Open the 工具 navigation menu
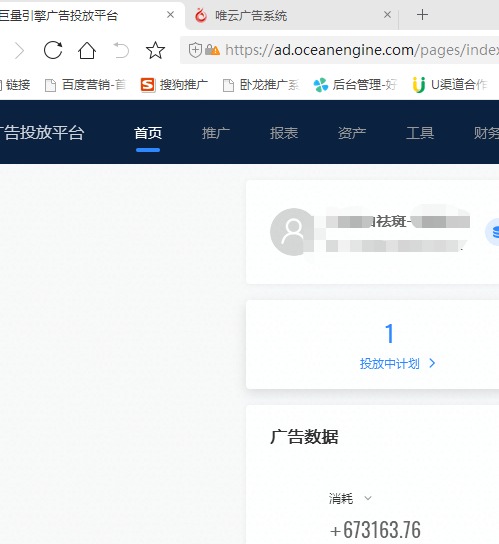This screenshot has height=544, width=499. [x=420, y=133]
